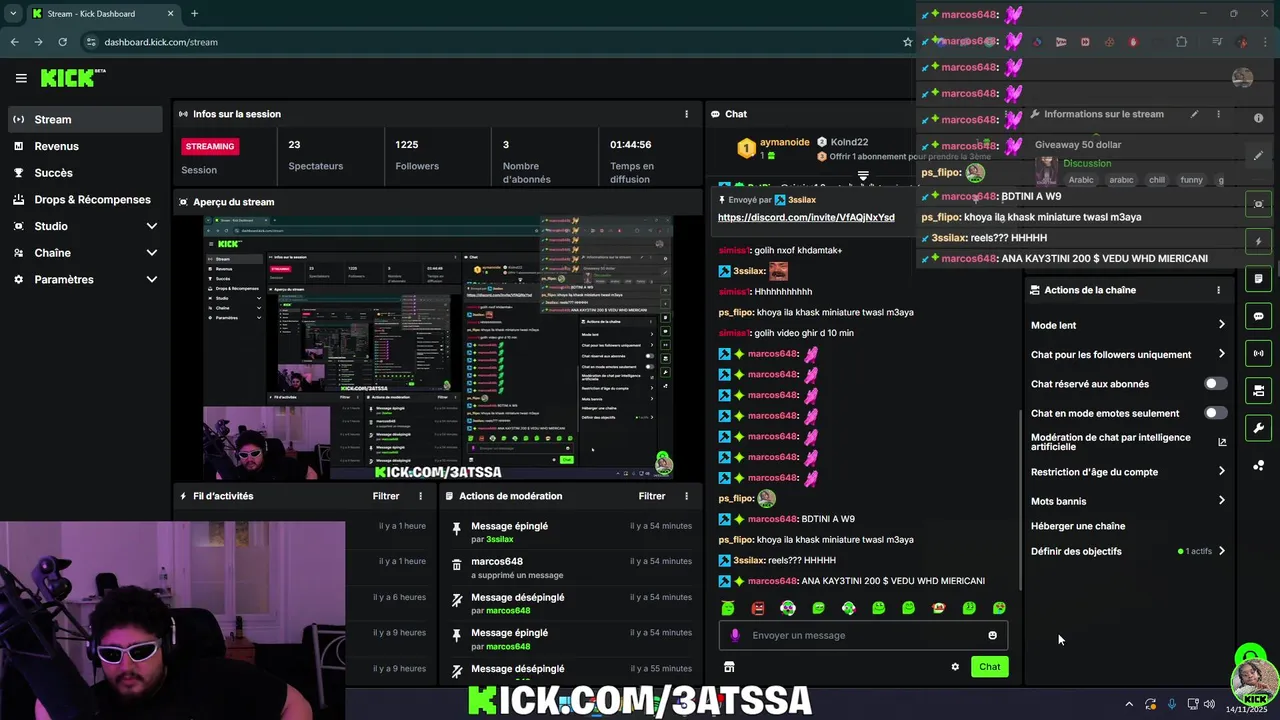The width and height of the screenshot is (1280, 720).
Task: Open the discord.com invite link in chat
Action: tap(806, 217)
